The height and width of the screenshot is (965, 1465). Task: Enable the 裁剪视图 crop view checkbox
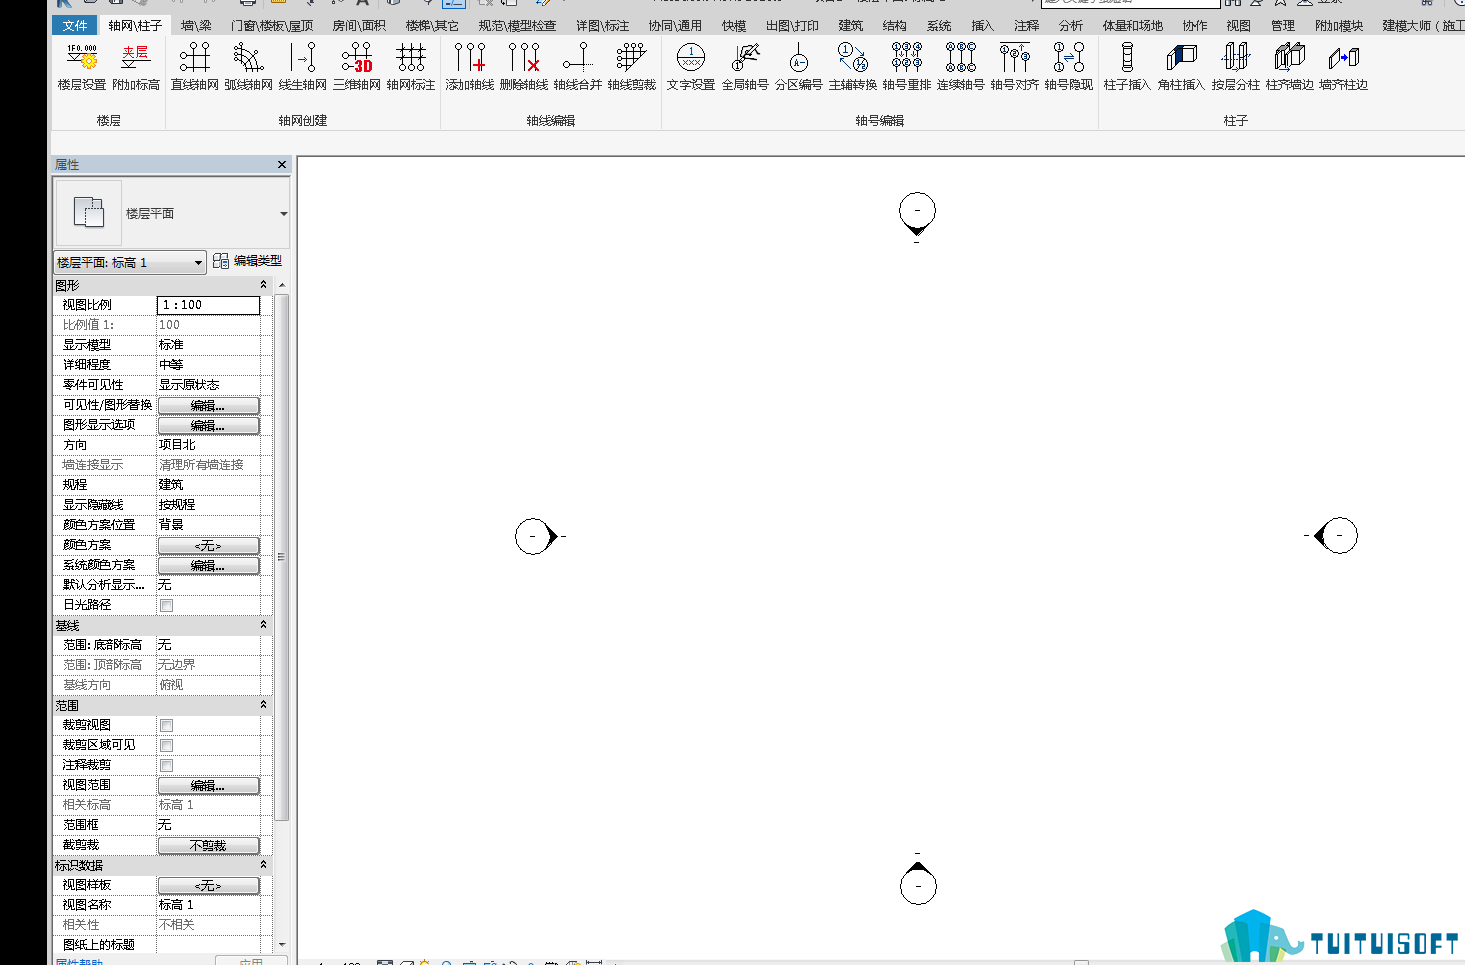click(x=167, y=725)
